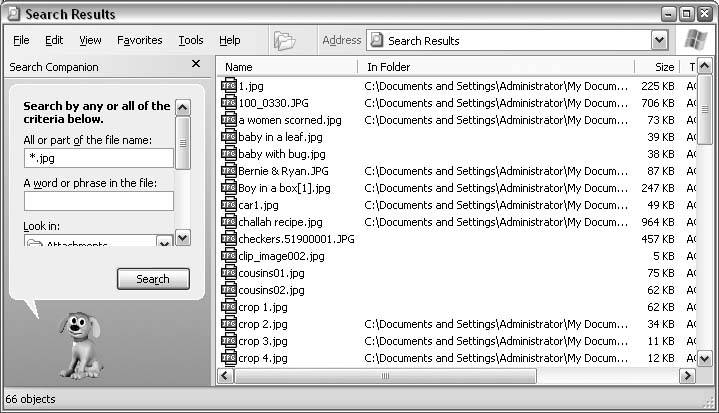This screenshot has height=413, width=719.
Task: Click the file name input field
Action: pyautogui.click(x=98, y=158)
